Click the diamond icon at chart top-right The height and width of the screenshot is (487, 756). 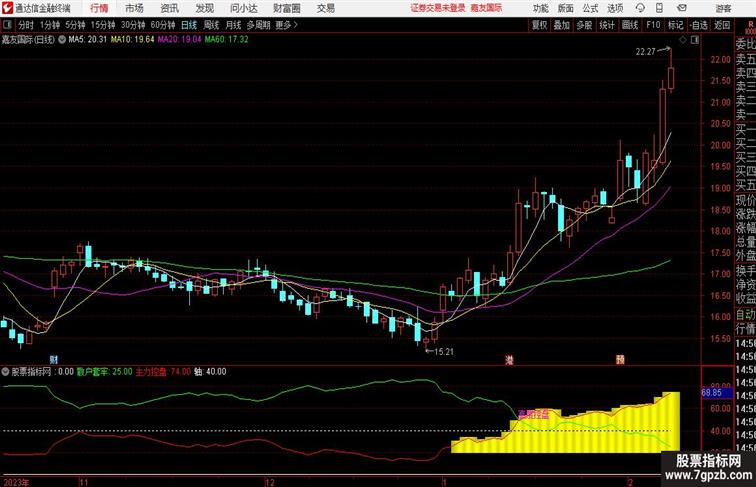[x=683, y=40]
